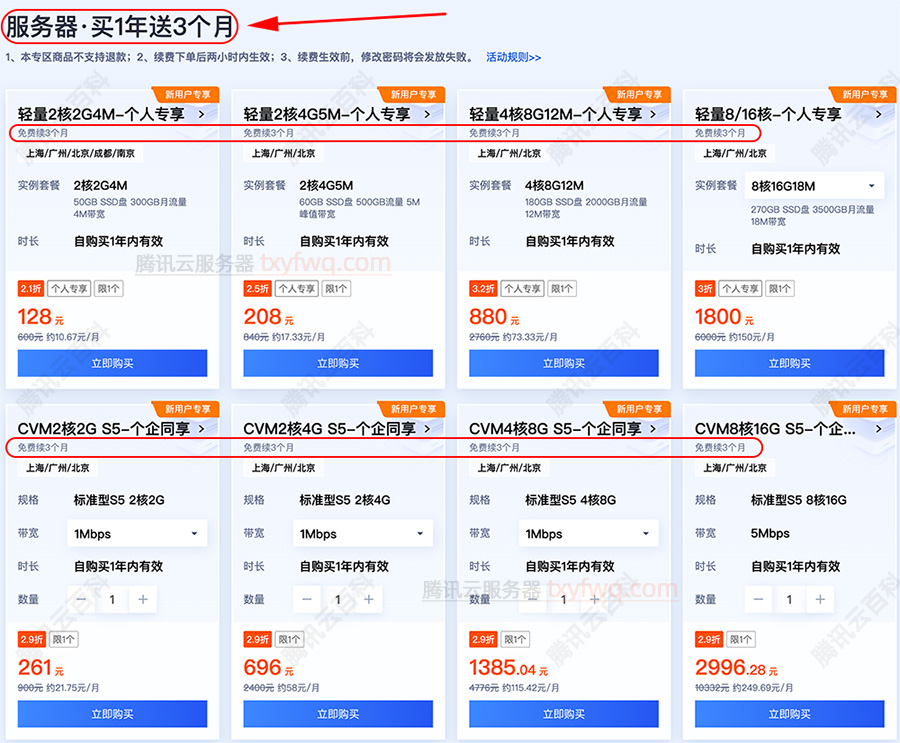Click chevron arrow beside 轻量2核2G4M title

201,114
